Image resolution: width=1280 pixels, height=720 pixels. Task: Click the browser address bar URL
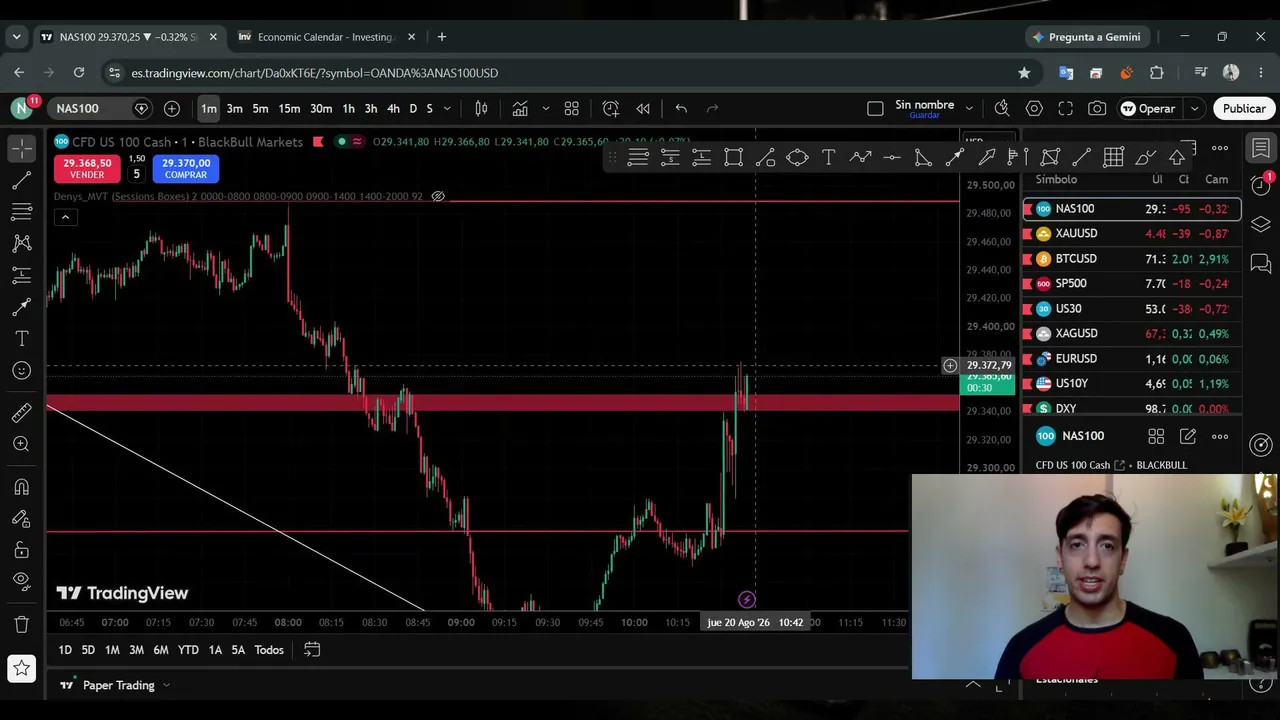(x=315, y=73)
